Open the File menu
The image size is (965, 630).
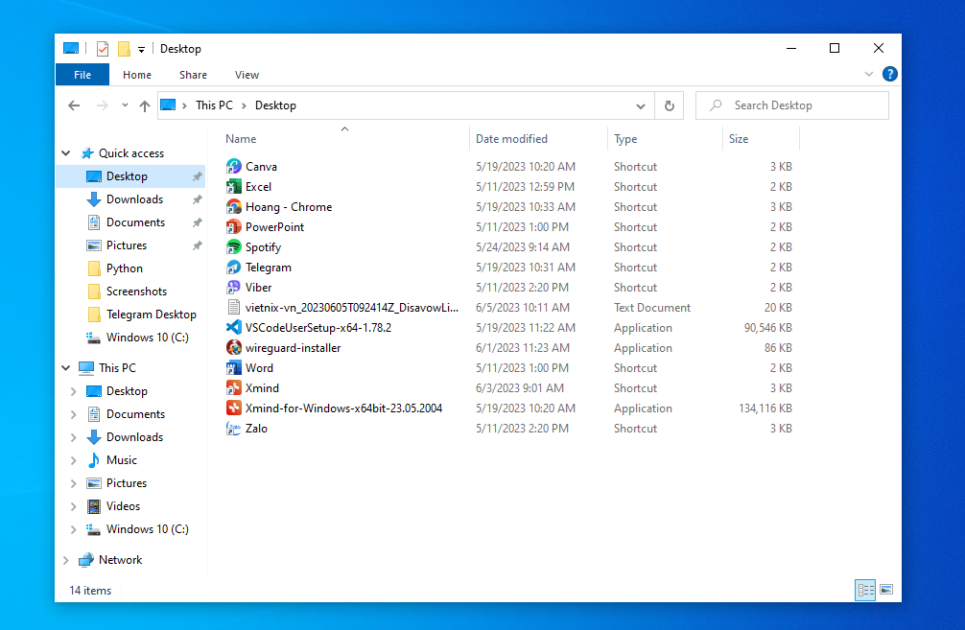click(x=82, y=75)
